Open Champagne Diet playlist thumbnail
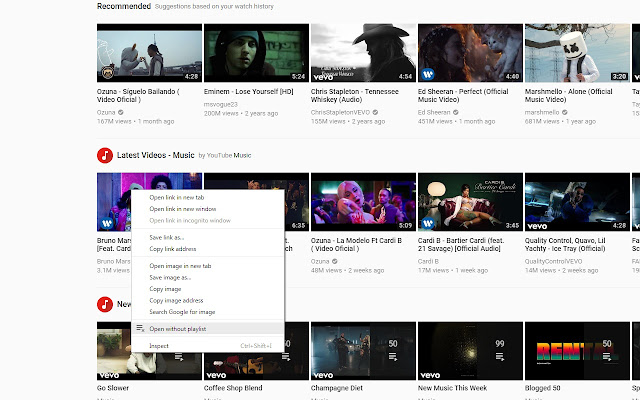 (363, 351)
